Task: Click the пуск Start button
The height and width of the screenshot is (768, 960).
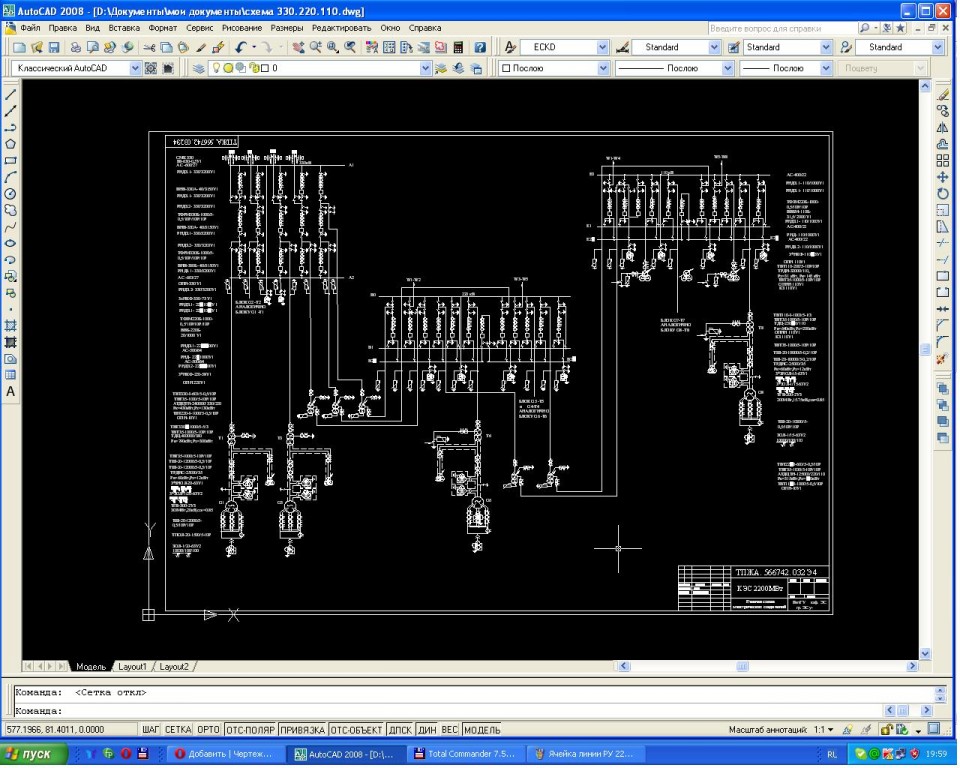Action: [33, 755]
